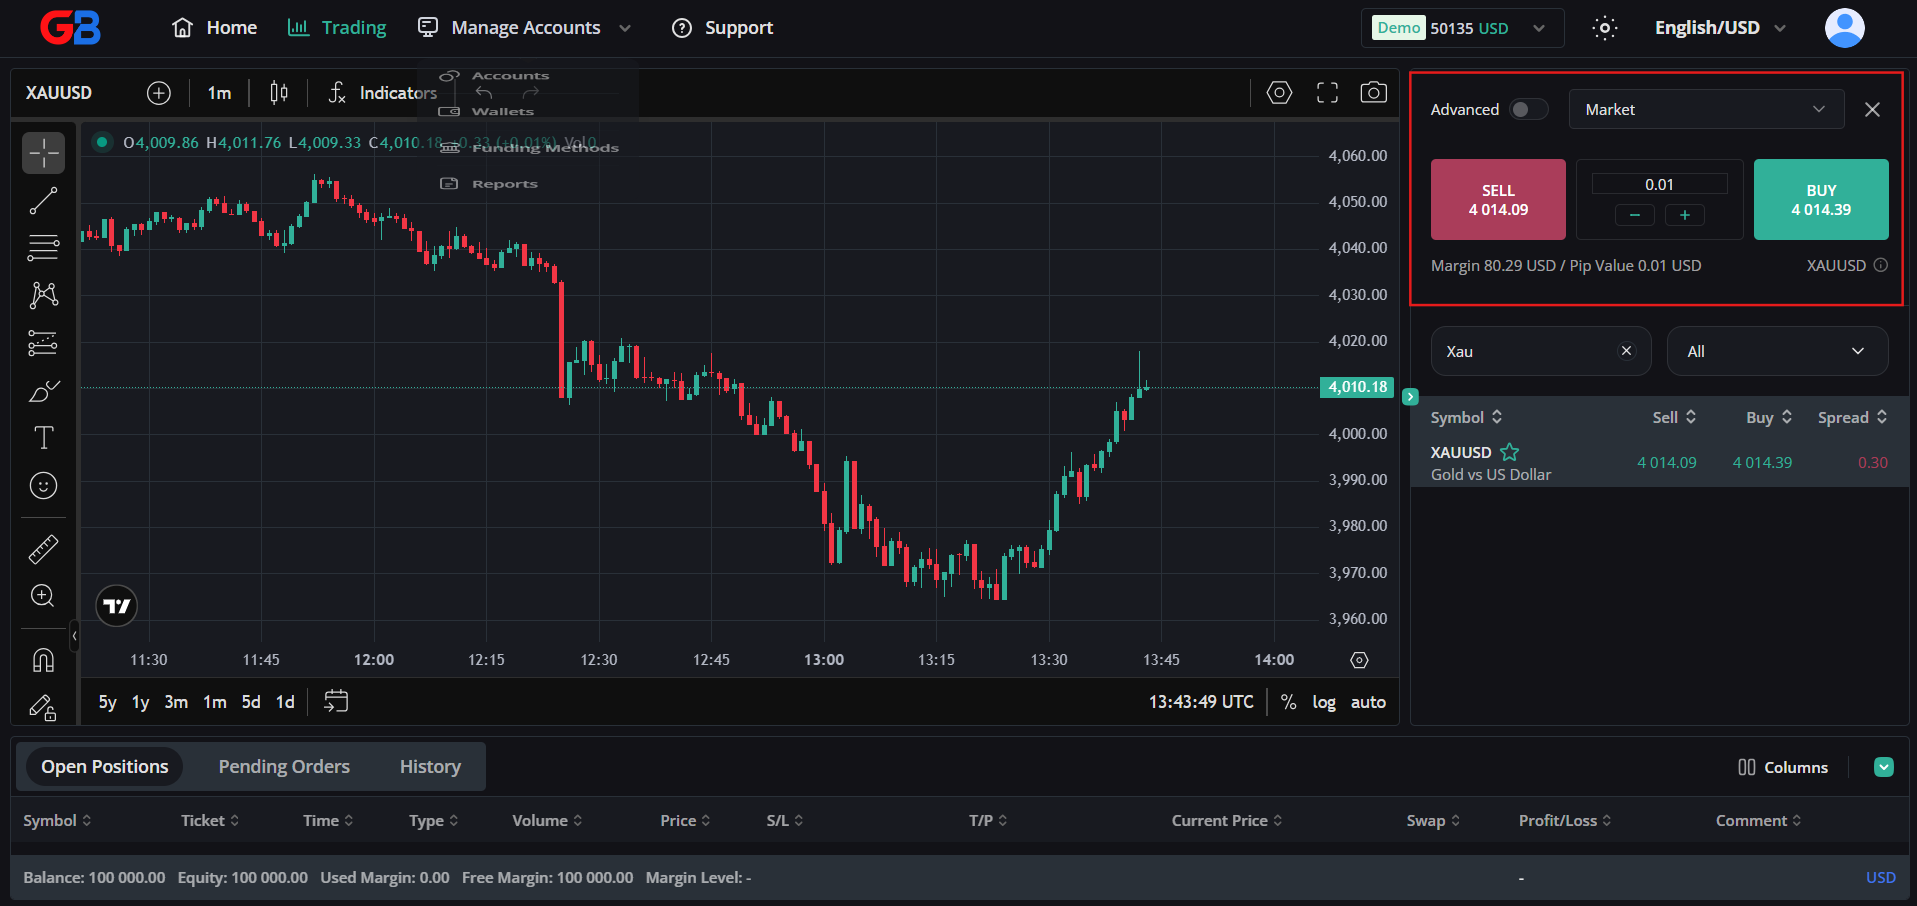1917x906 pixels.
Task: Decrease volume with the minus button
Action: [x=1635, y=215]
